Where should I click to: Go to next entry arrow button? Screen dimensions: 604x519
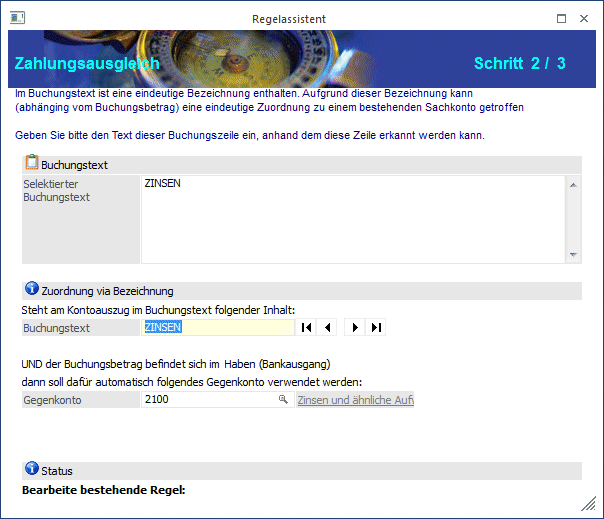[x=353, y=327]
